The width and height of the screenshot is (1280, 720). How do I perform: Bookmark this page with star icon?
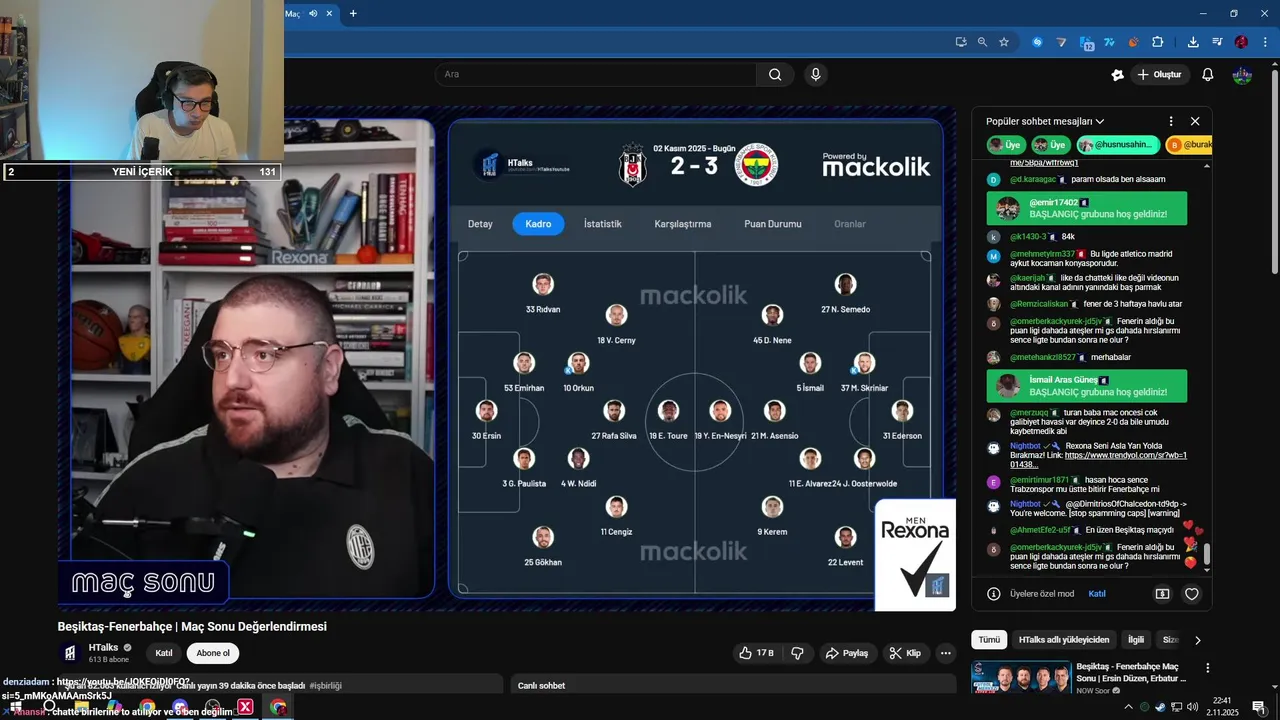point(1004,42)
